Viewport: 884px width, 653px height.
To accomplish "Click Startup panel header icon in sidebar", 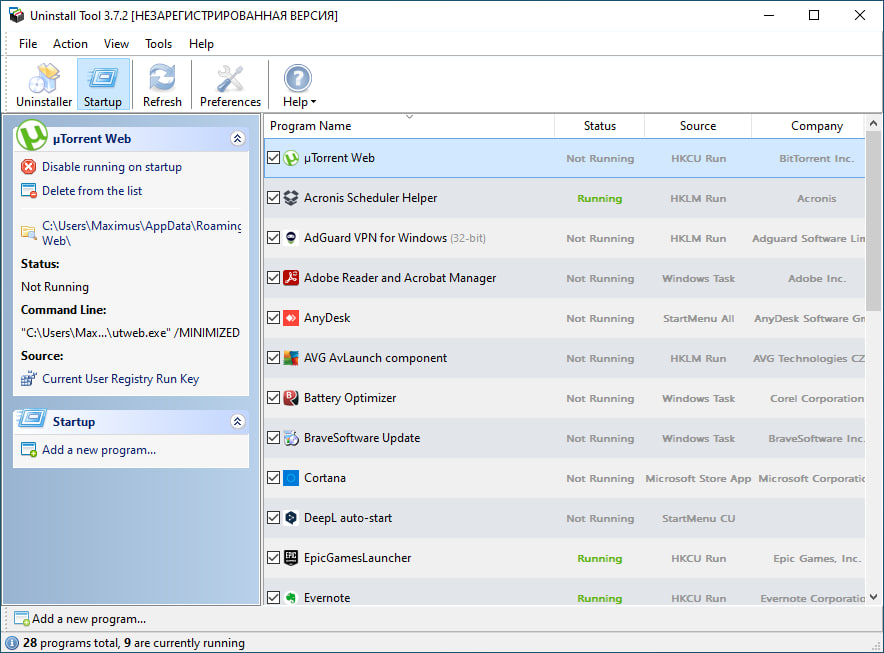I will (x=32, y=418).
